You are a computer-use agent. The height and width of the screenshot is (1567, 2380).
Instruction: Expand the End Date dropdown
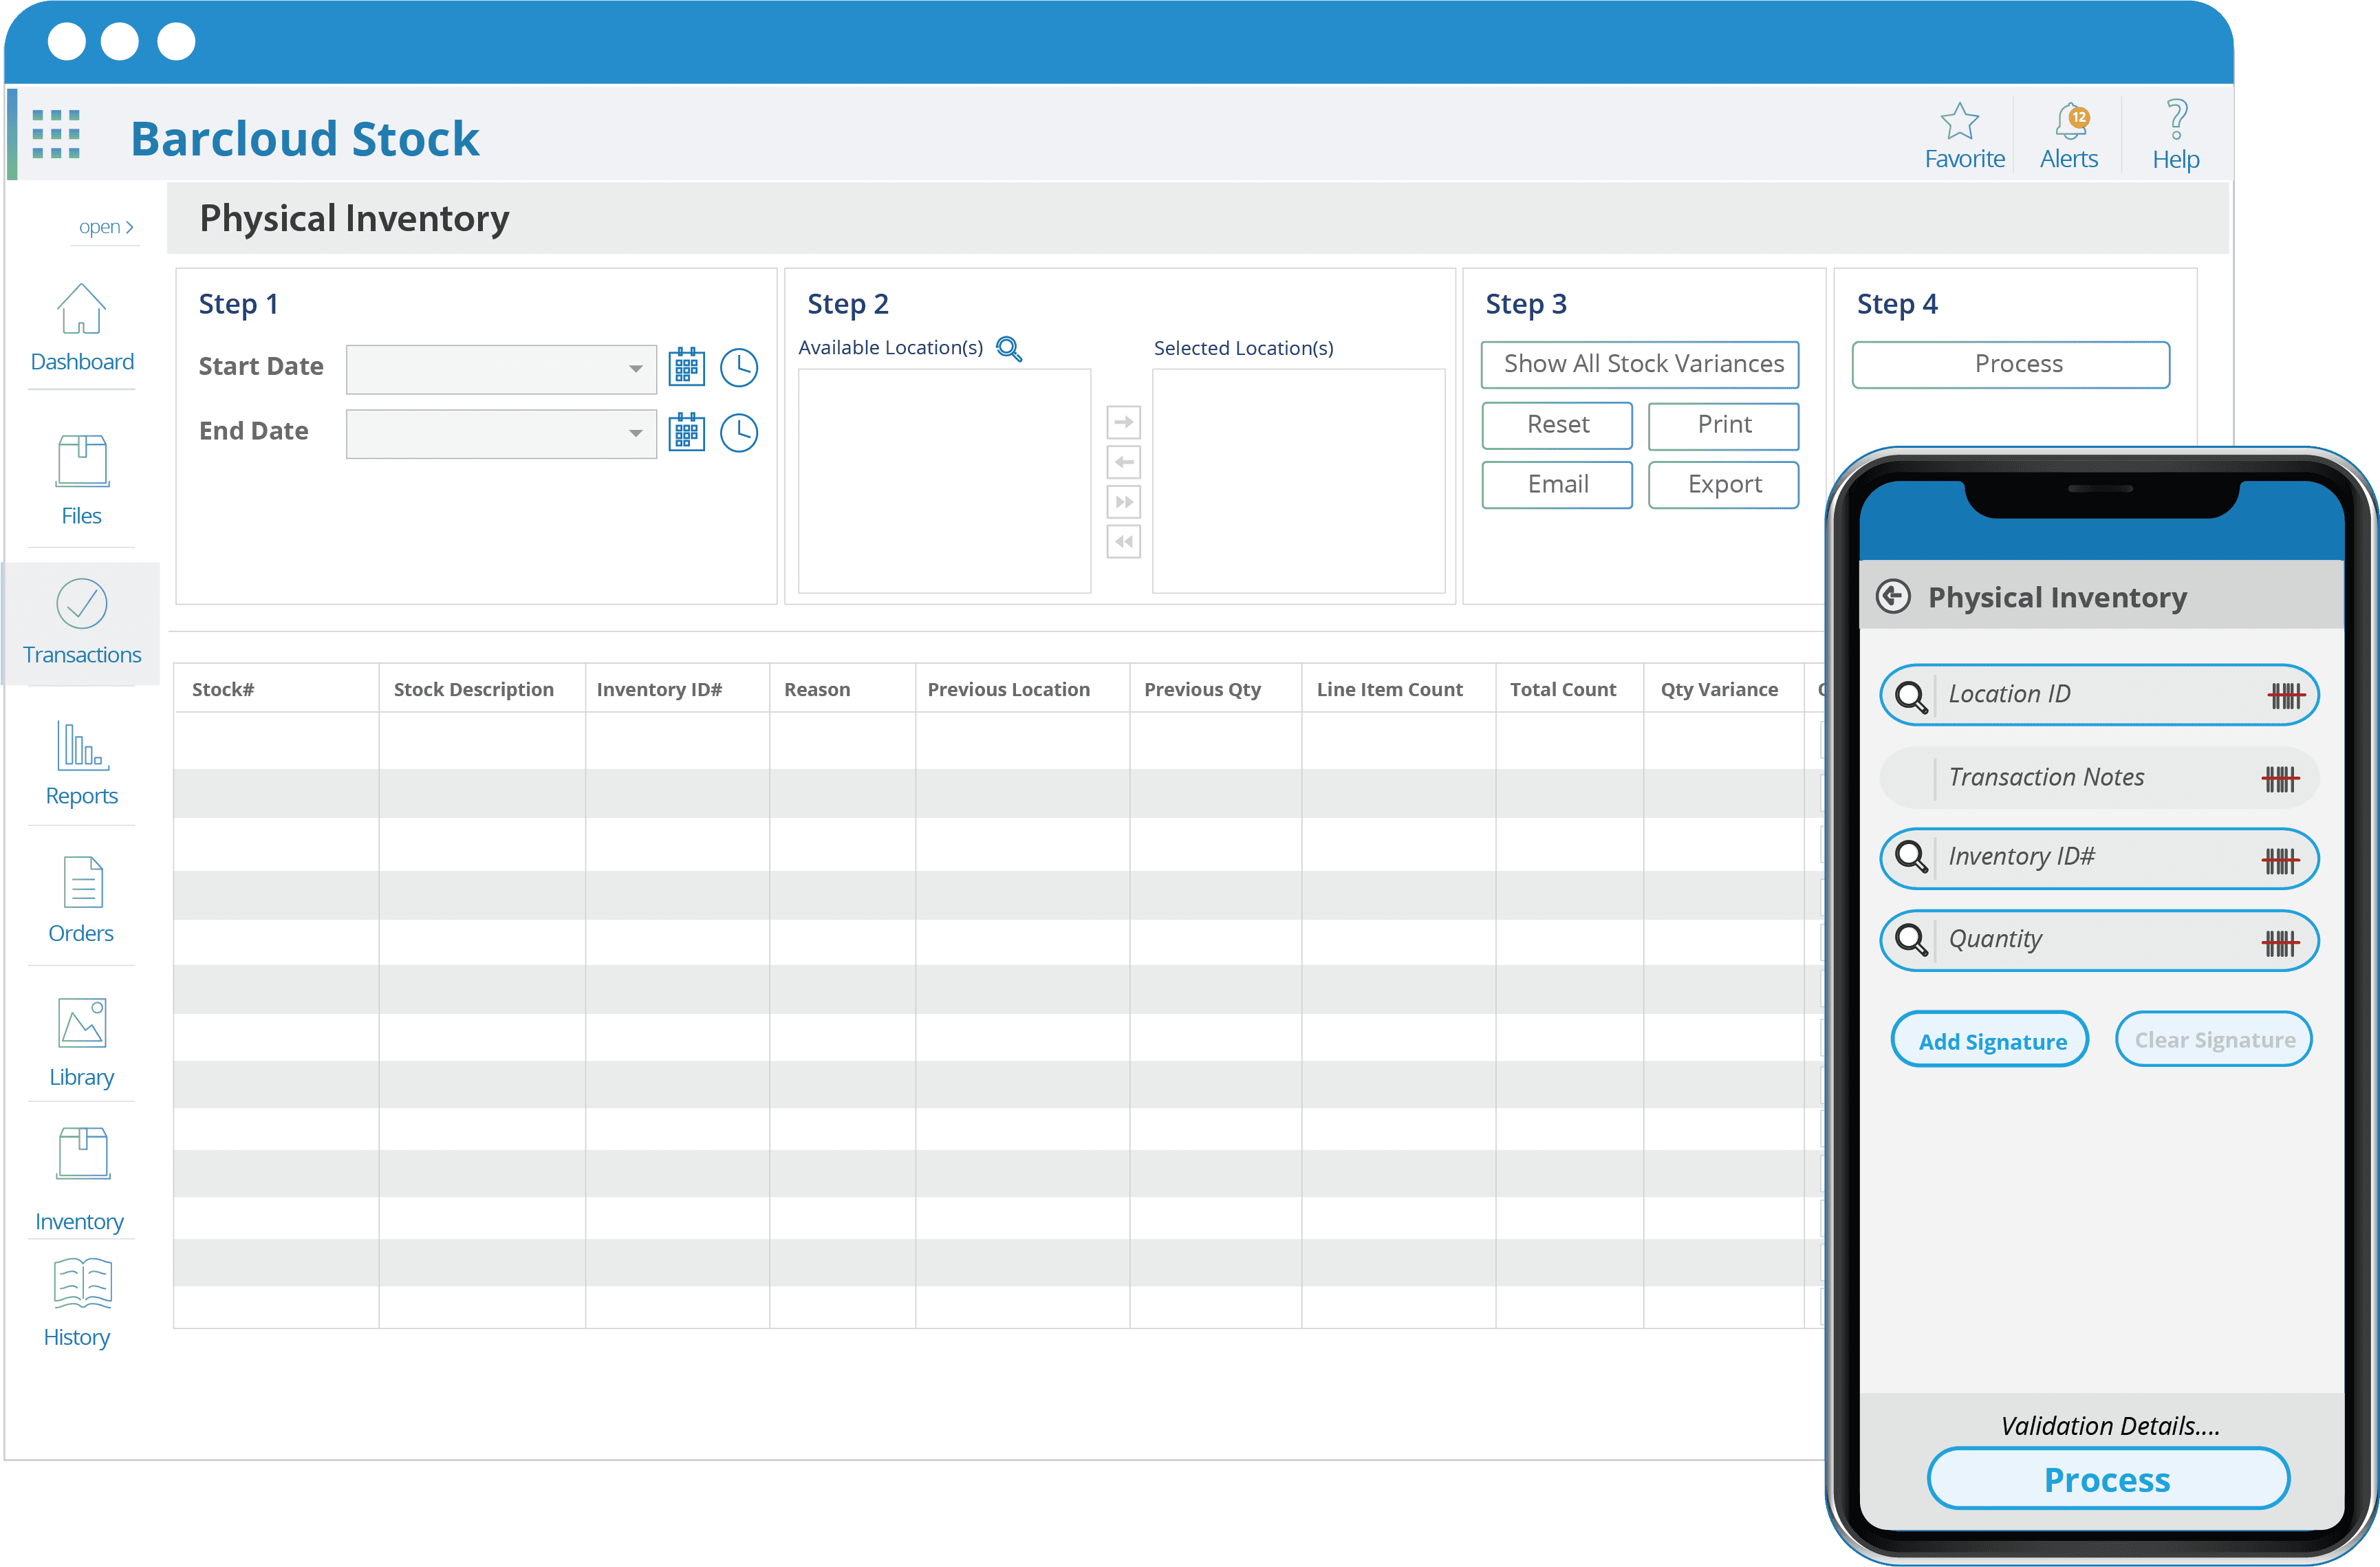point(635,433)
